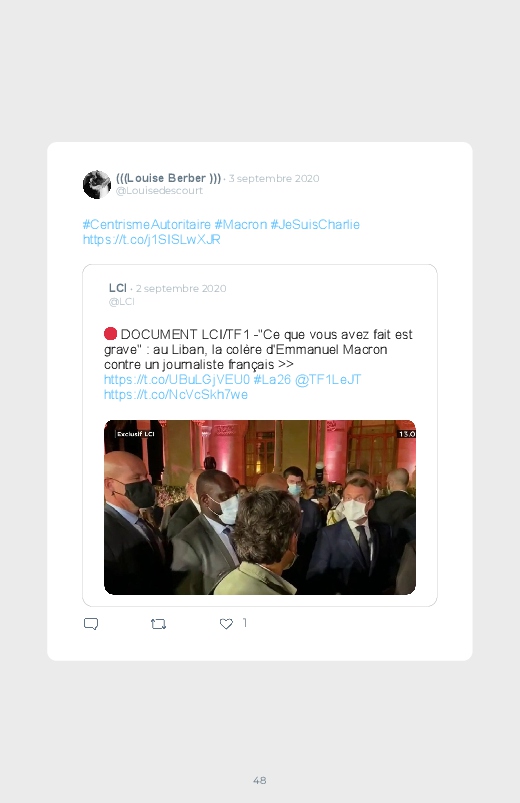This screenshot has height=803, width=520.
Task: Like the tweet with the heart icon
Action: 226,624
